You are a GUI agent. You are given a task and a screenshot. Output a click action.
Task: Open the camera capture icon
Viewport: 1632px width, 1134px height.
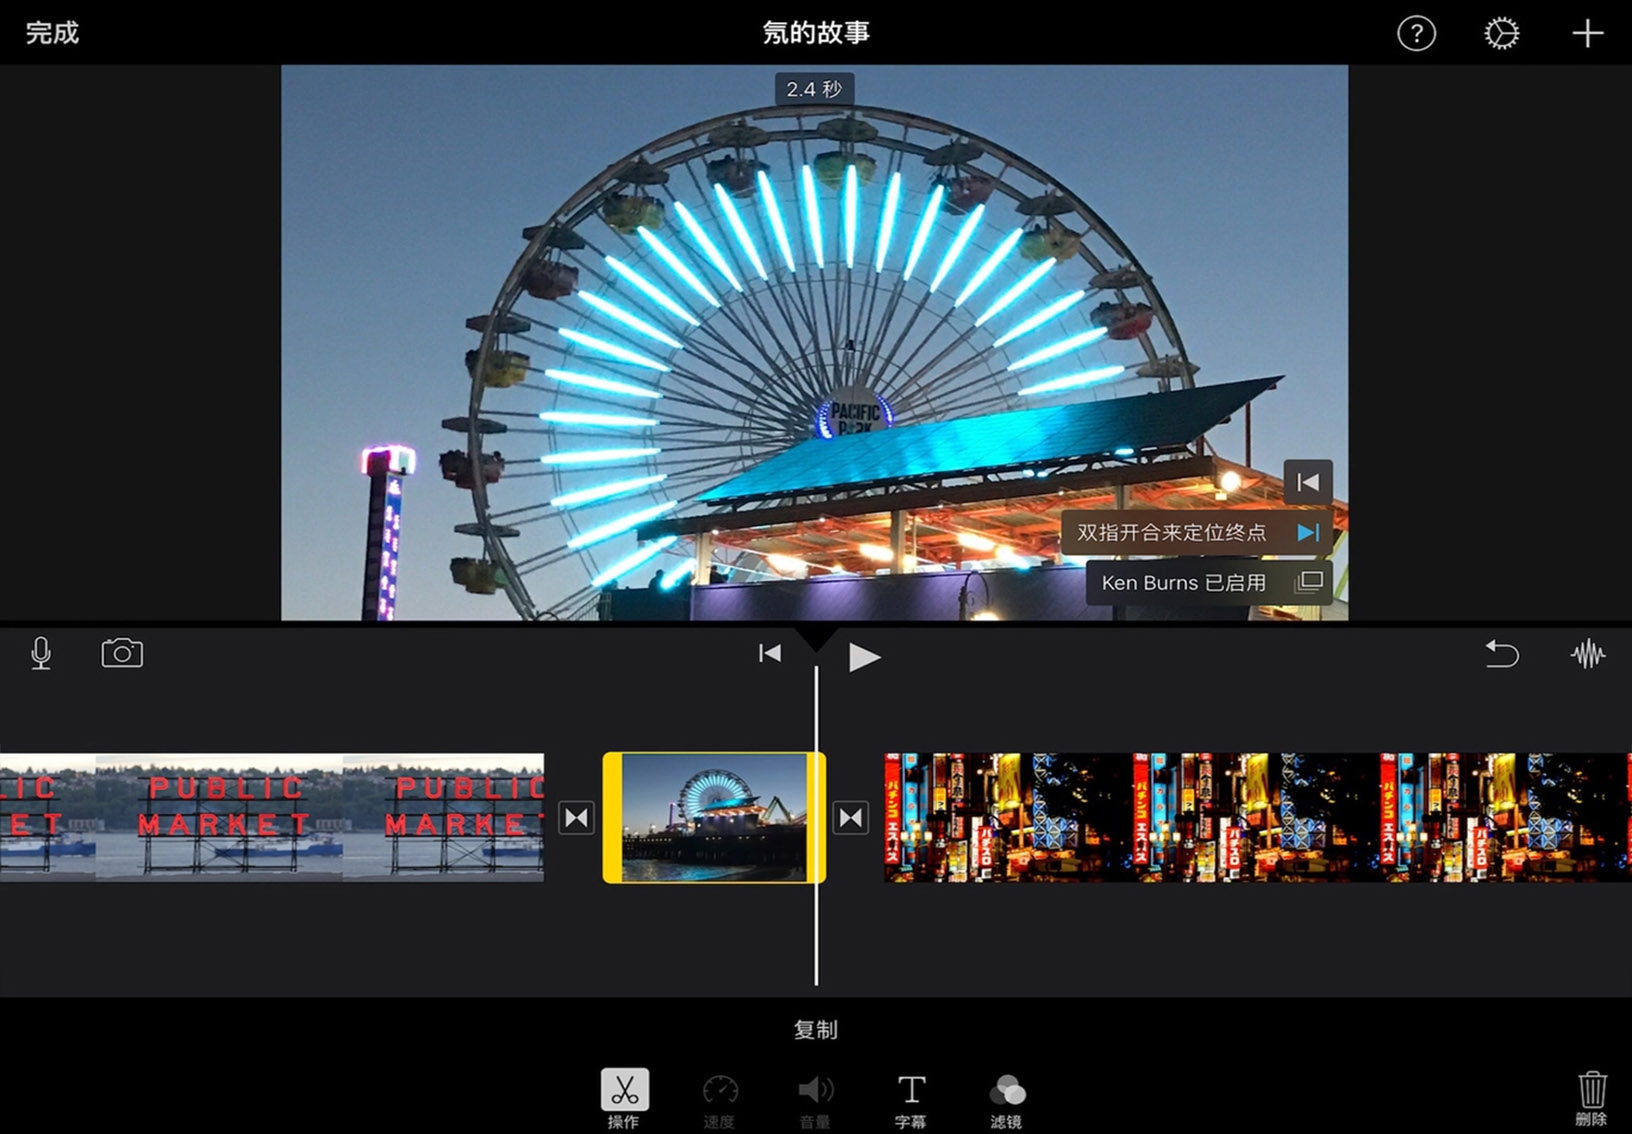(x=122, y=654)
